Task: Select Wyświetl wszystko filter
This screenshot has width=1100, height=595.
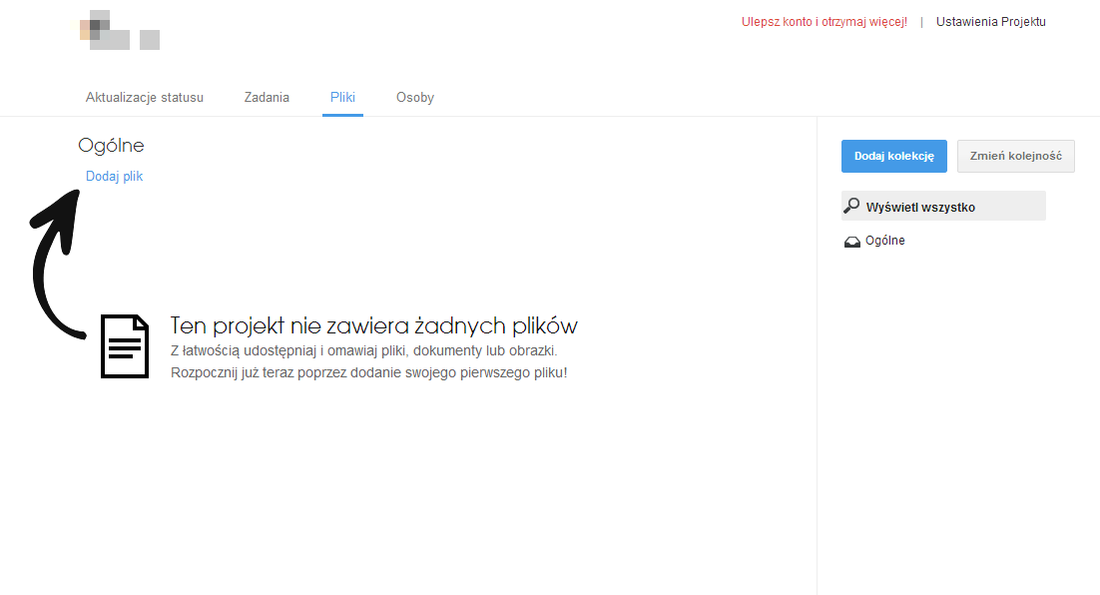Action: click(x=944, y=206)
